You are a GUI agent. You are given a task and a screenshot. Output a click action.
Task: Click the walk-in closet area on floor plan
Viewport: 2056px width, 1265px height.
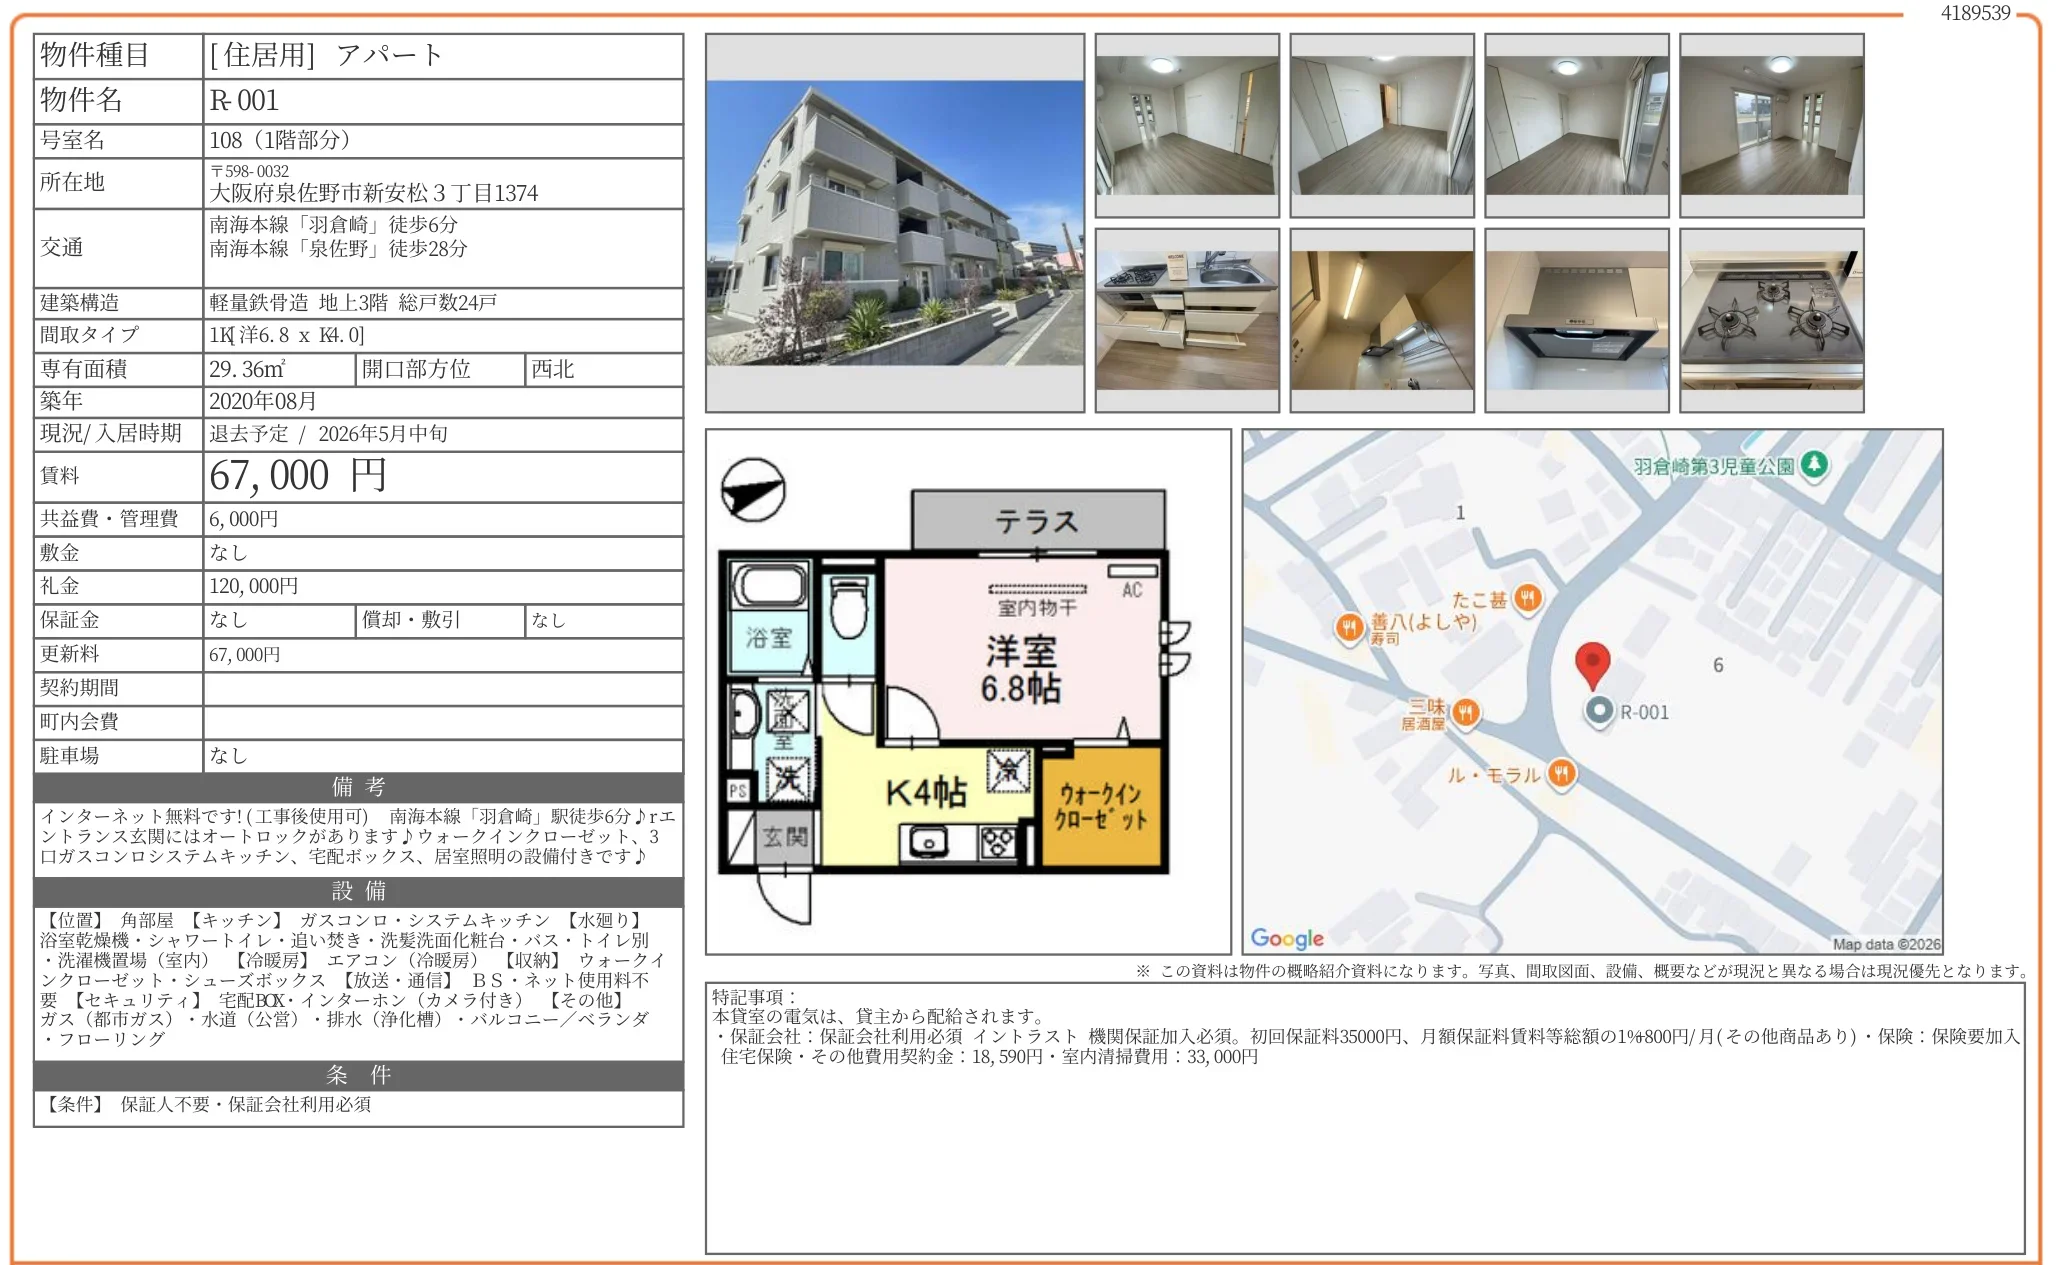[x=1101, y=807]
